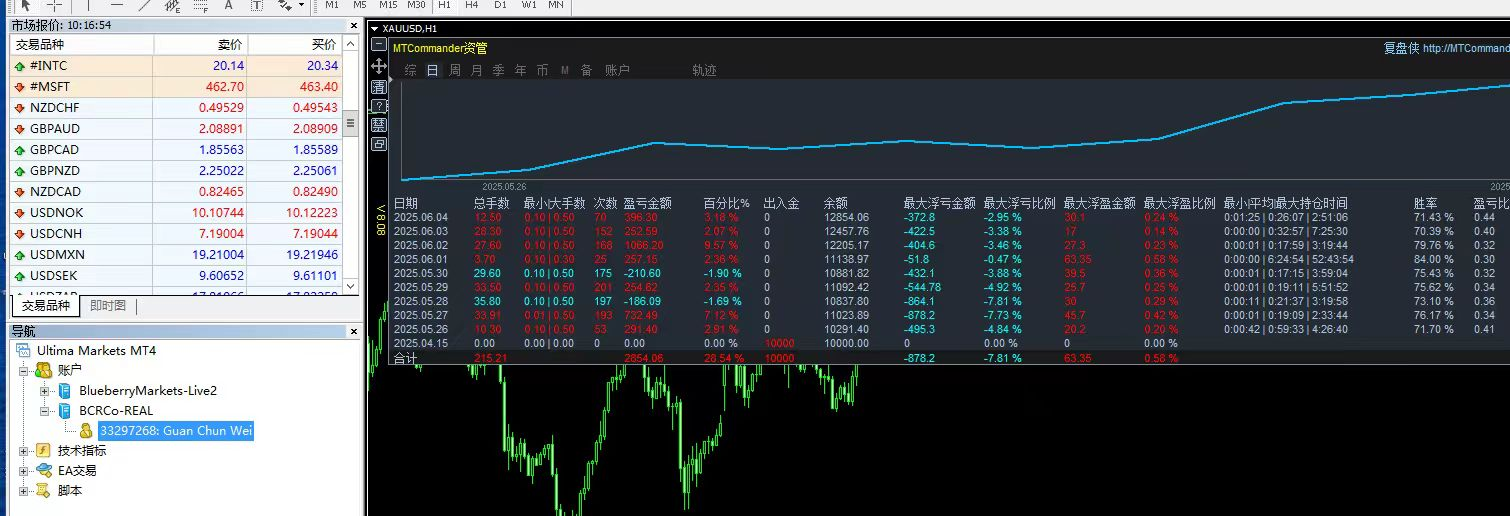The height and width of the screenshot is (516, 1510).
Task: Select account 33297268: Guan Chun Wei
Action: (176, 431)
